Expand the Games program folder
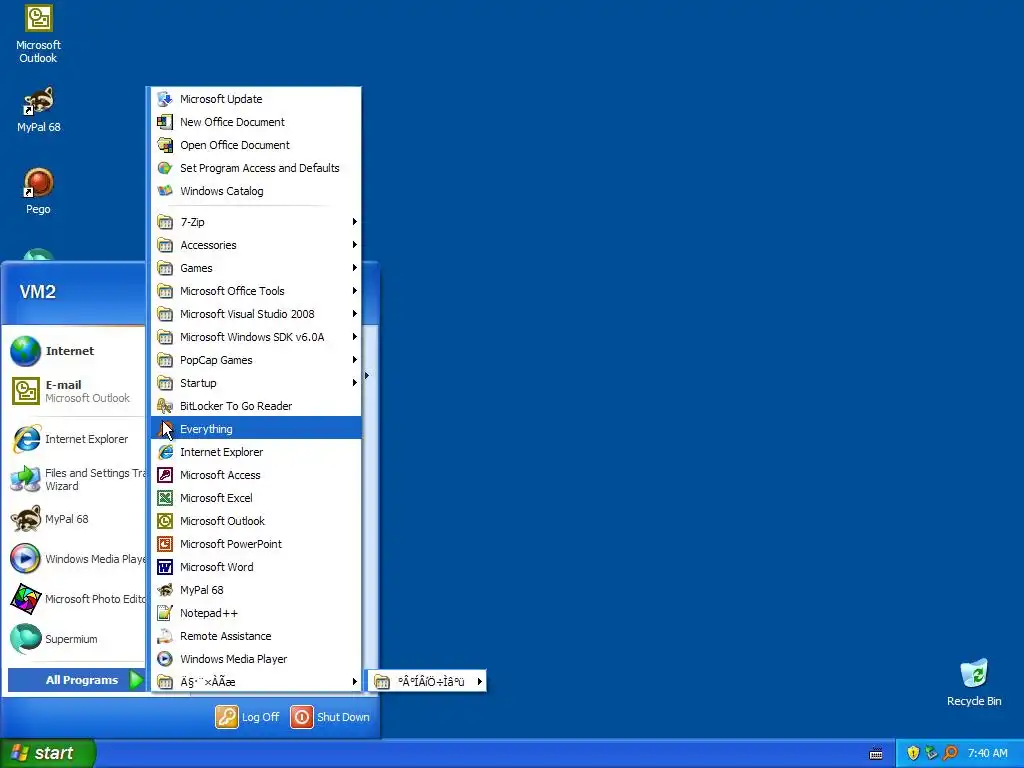 (x=256, y=268)
